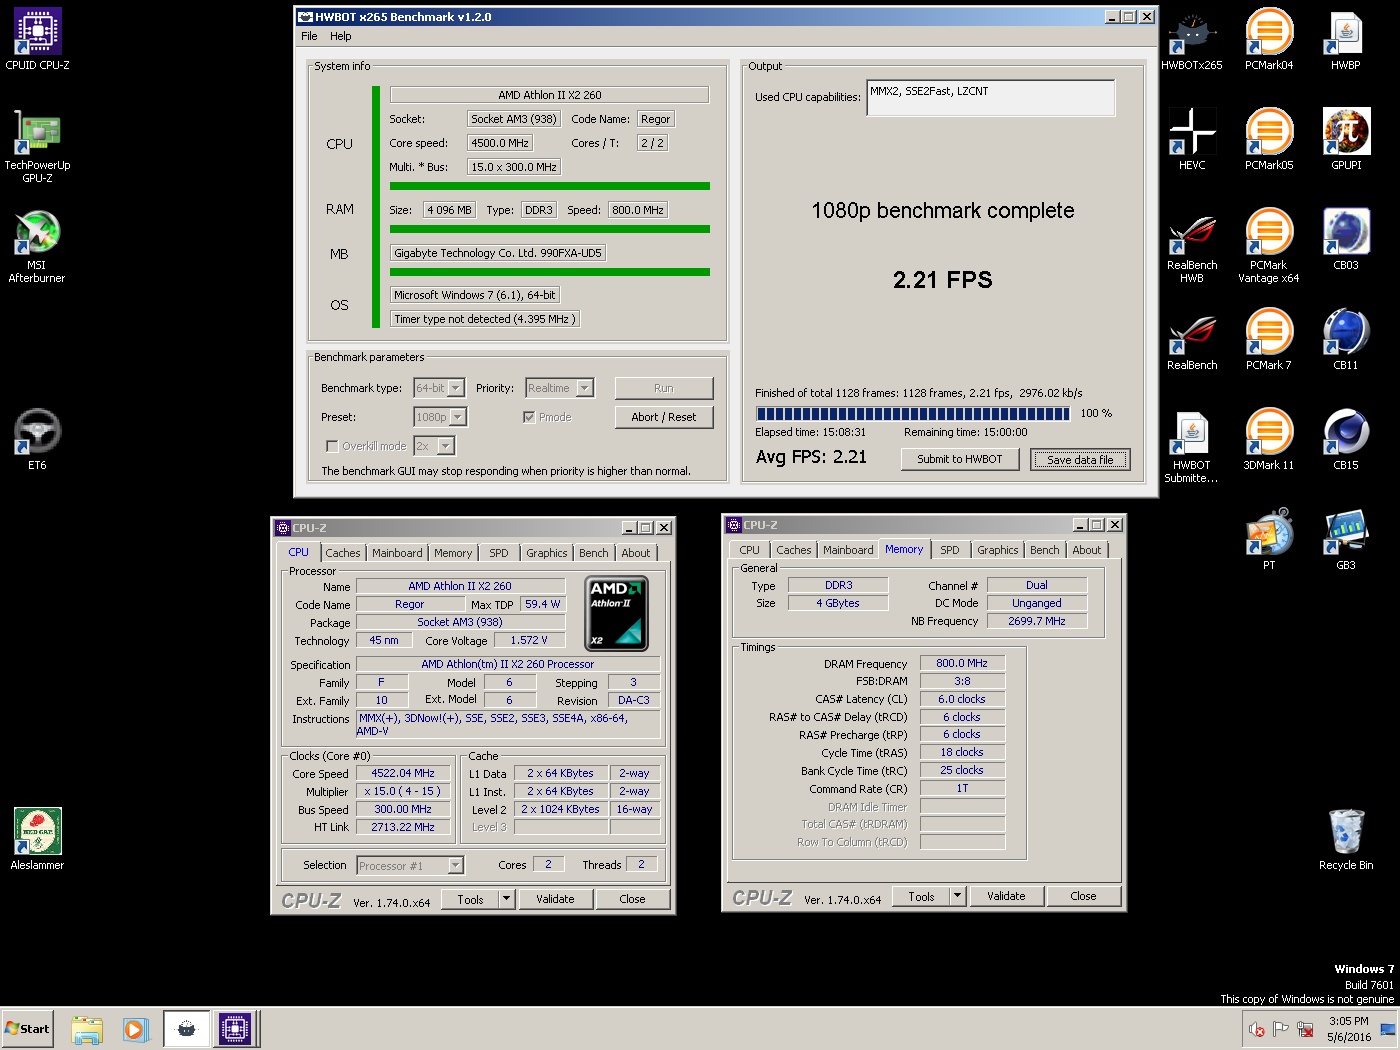1400x1050 pixels.
Task: Click the Core Speed value 4522.04 MHz
Action: [403, 773]
